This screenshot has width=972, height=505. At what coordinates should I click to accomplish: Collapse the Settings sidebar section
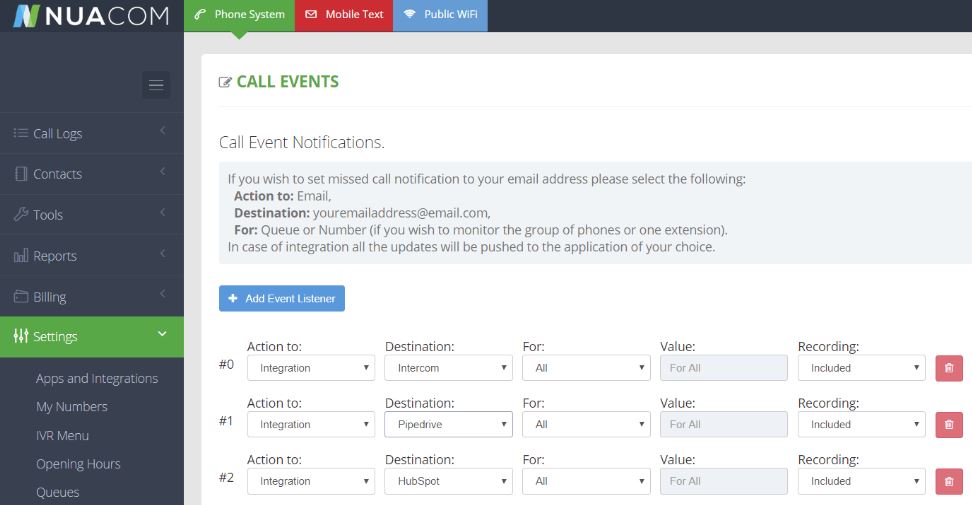[x=92, y=337]
